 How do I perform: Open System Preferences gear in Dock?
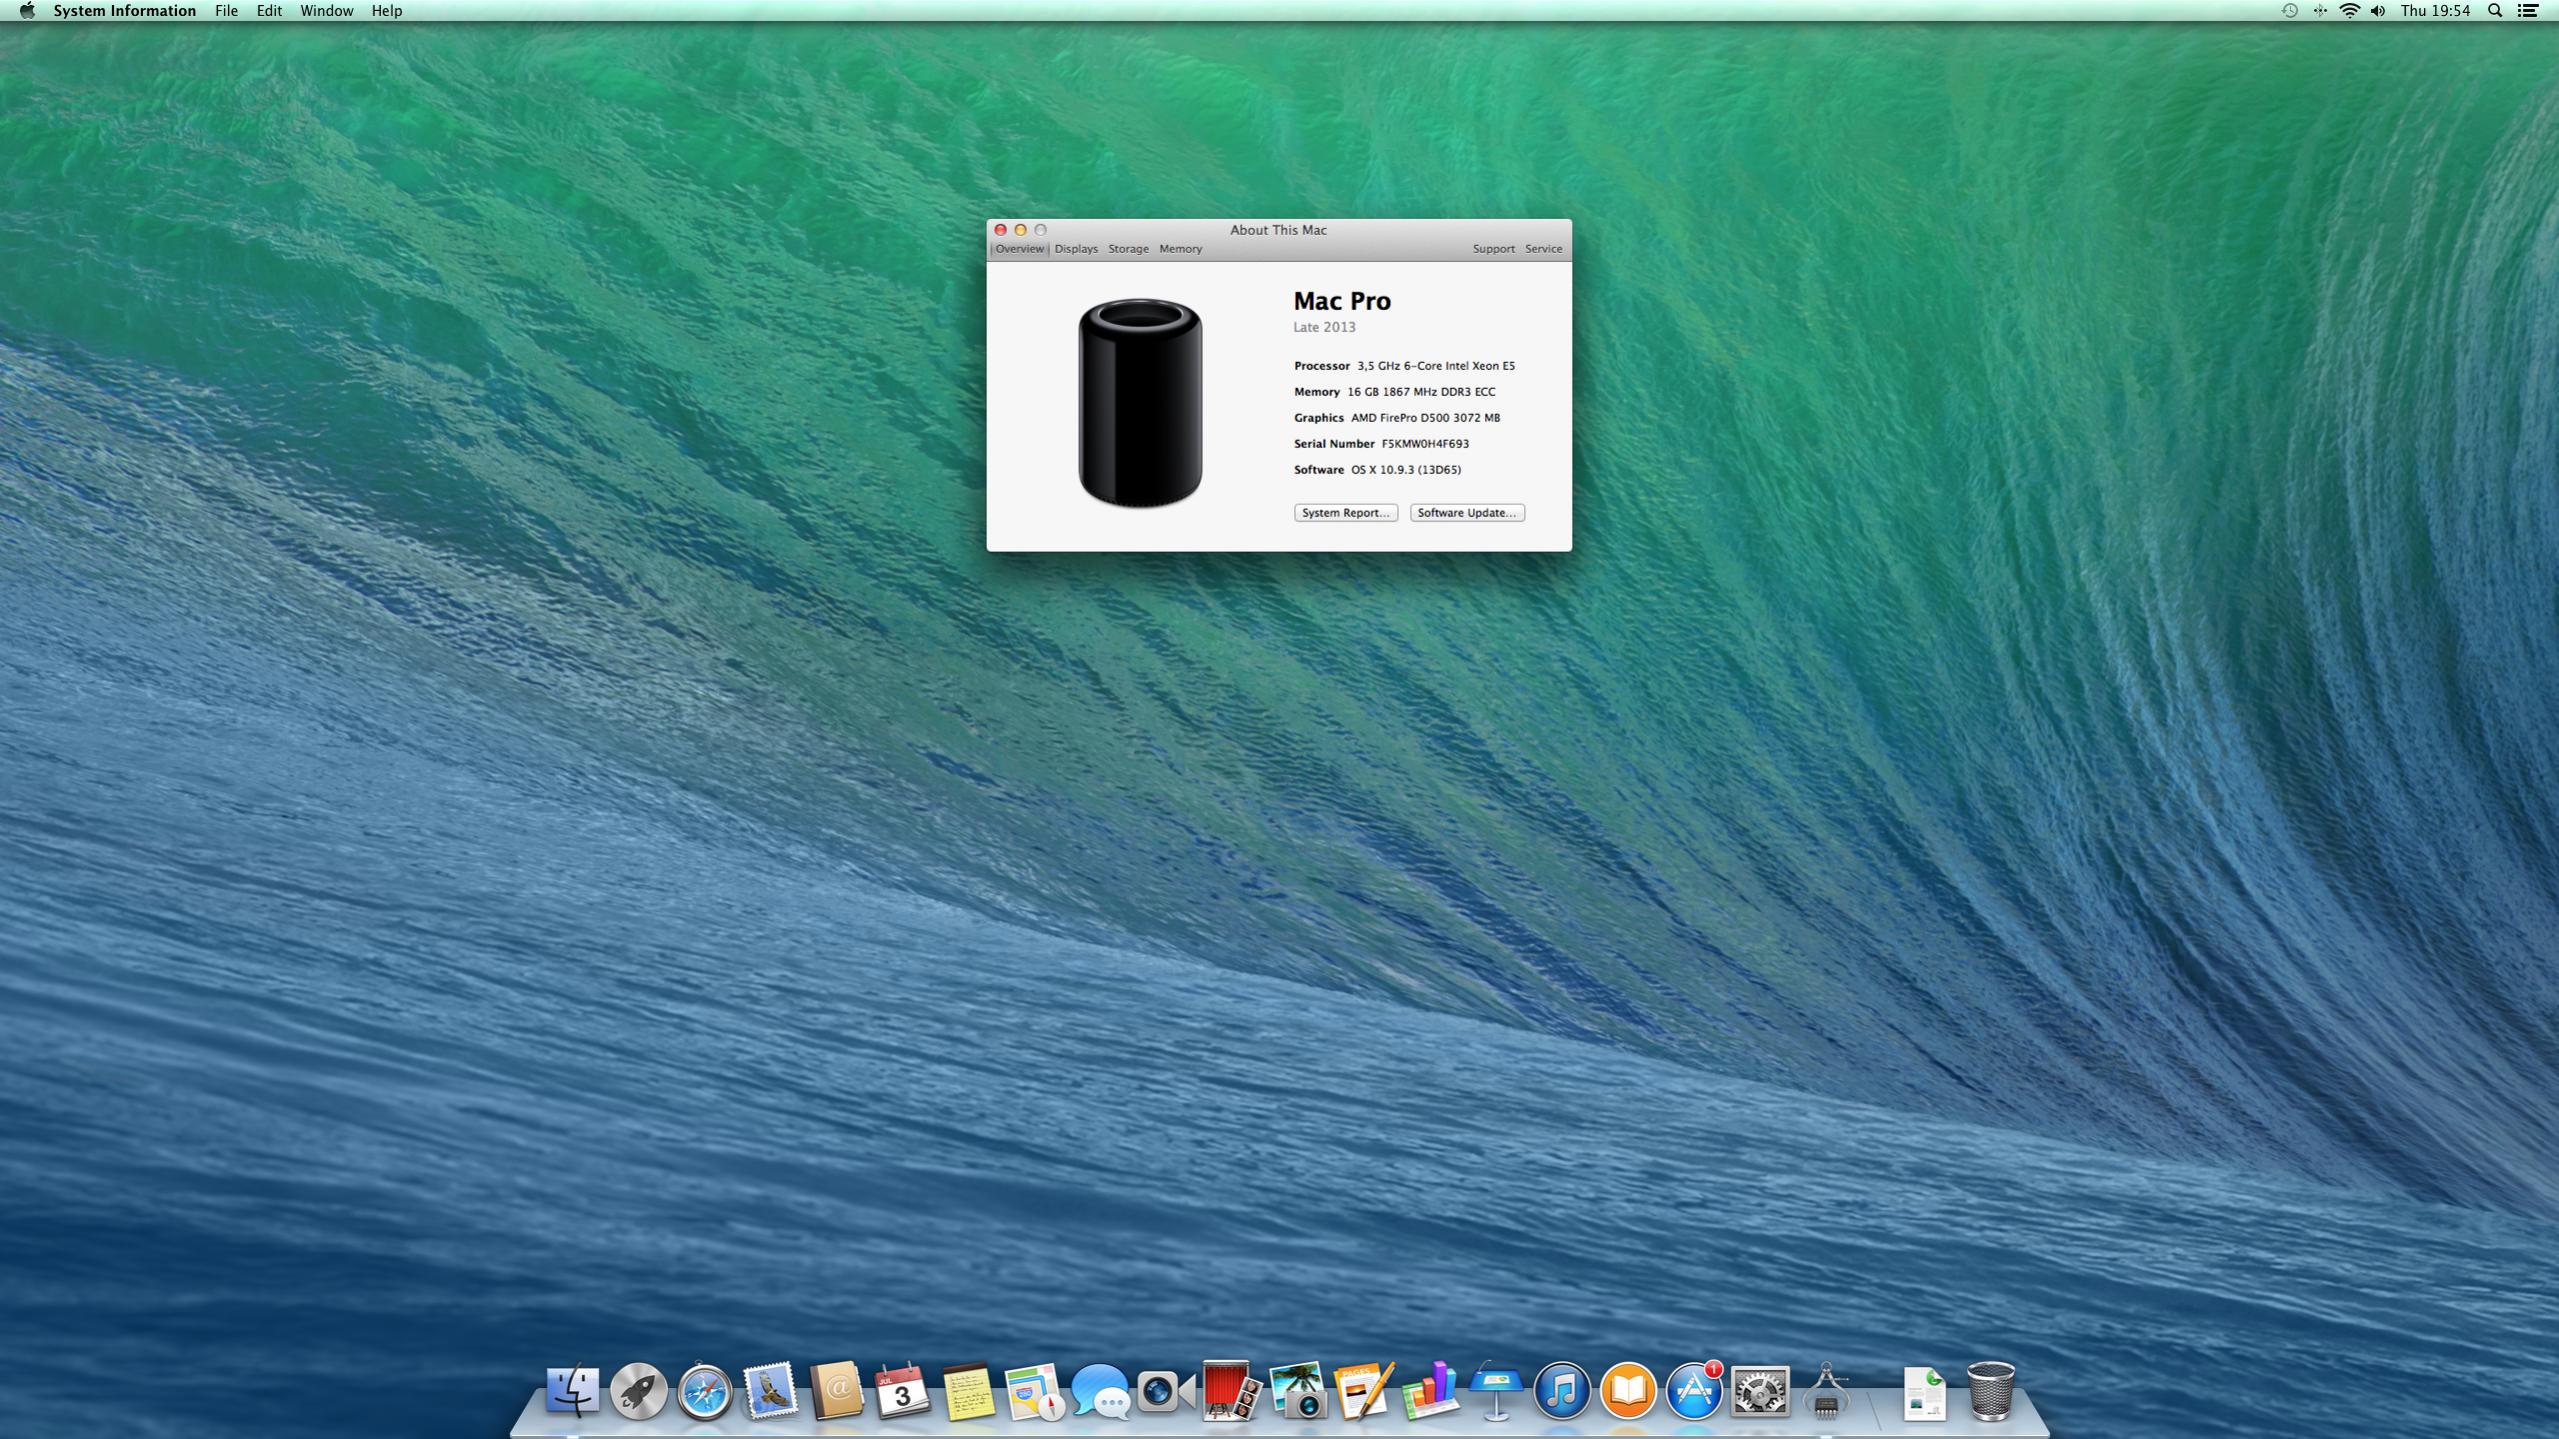tap(1760, 1390)
